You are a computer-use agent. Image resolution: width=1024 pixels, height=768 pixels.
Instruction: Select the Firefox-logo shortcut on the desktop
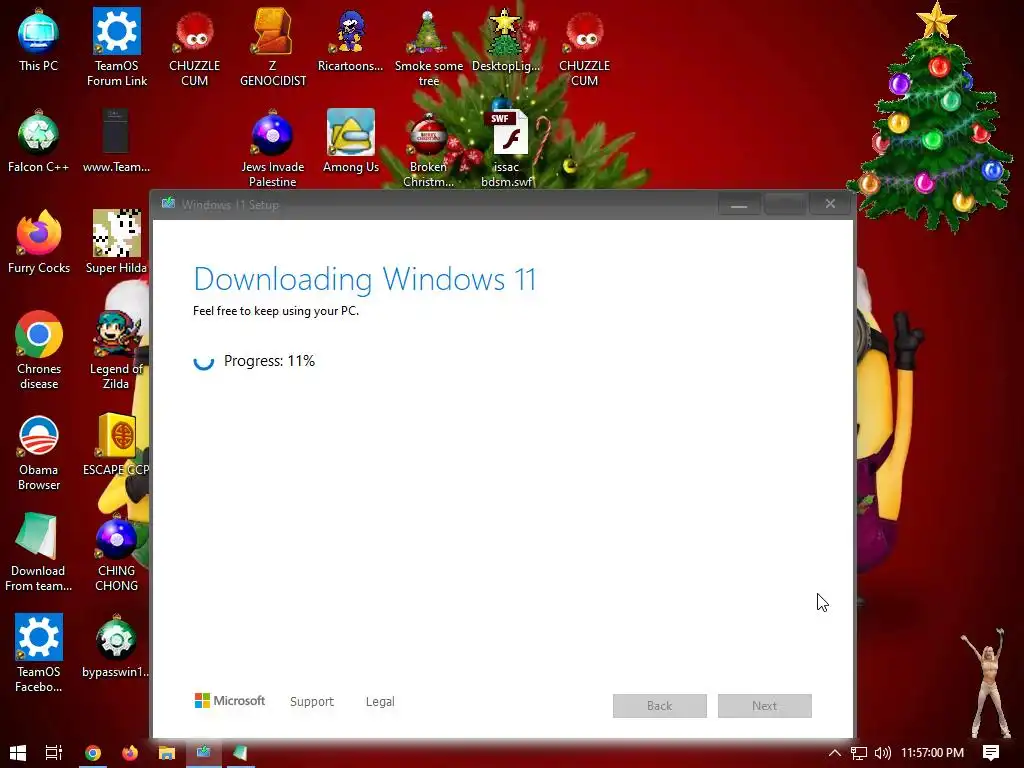(39, 242)
